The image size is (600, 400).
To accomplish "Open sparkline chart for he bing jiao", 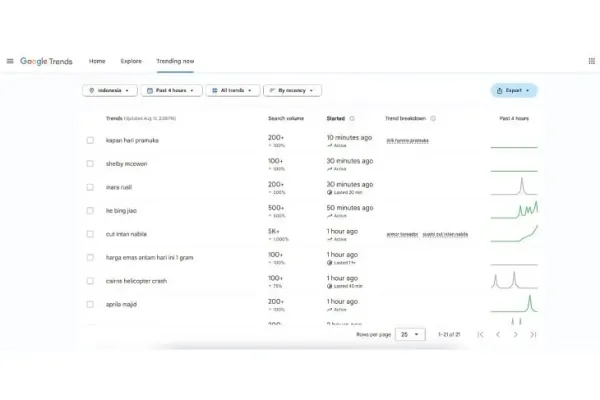I will pyautogui.click(x=514, y=210).
